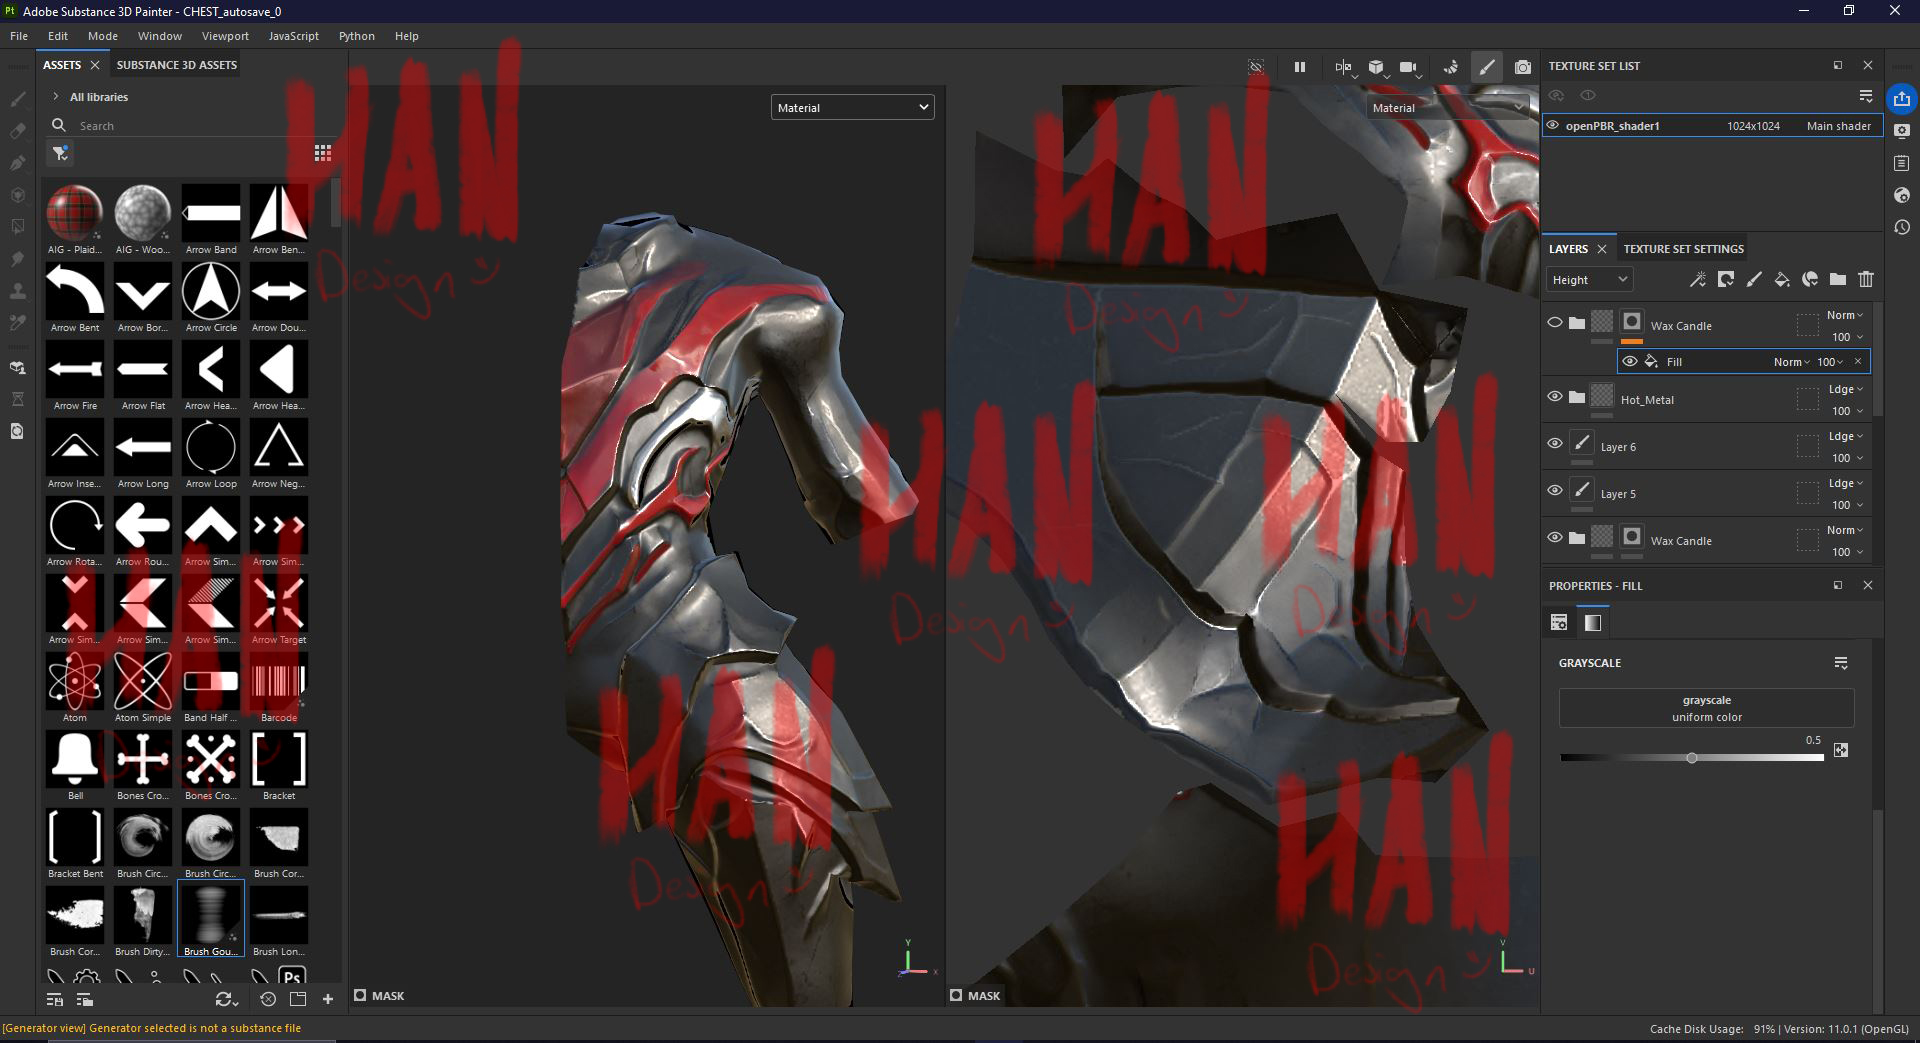Screen dimensions: 1920x1043
Task: Add a new fill layer
Action: click(1781, 280)
